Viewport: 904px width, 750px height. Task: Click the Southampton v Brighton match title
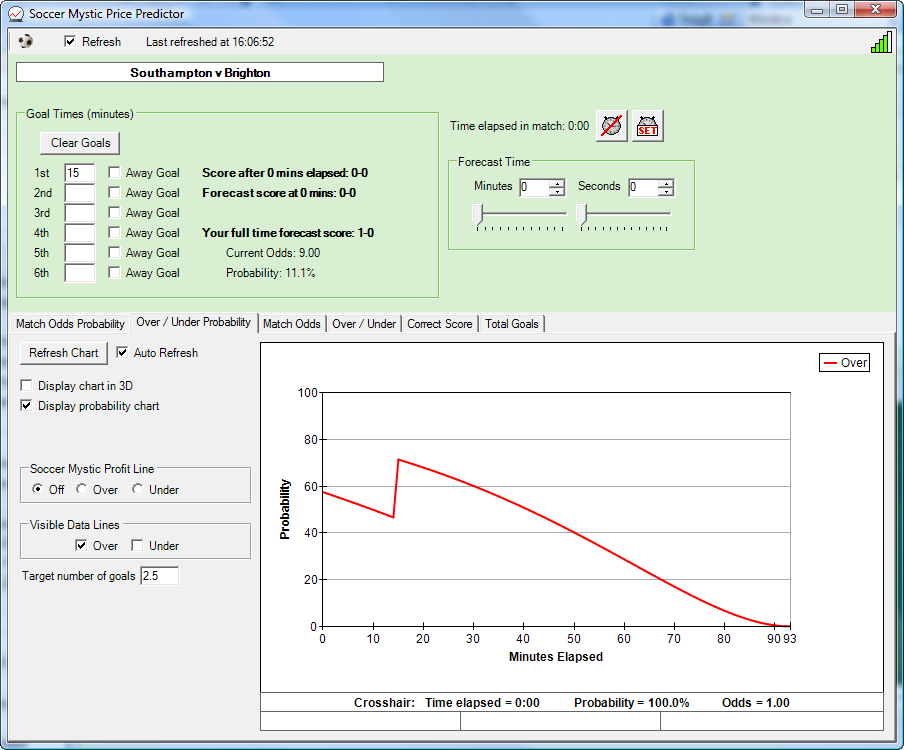199,73
